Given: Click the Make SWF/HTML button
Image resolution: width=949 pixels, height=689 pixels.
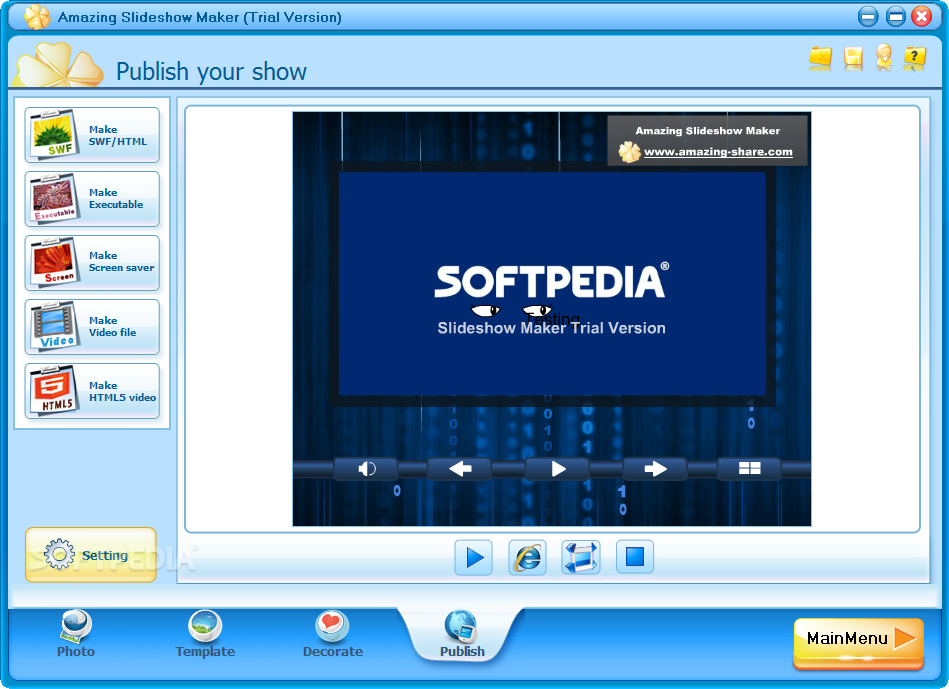Looking at the screenshot, I should (x=92, y=135).
